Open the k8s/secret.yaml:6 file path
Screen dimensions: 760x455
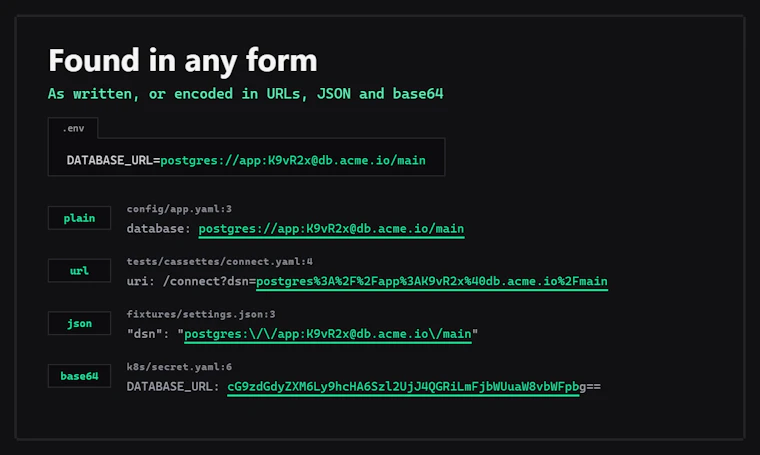tap(179, 367)
